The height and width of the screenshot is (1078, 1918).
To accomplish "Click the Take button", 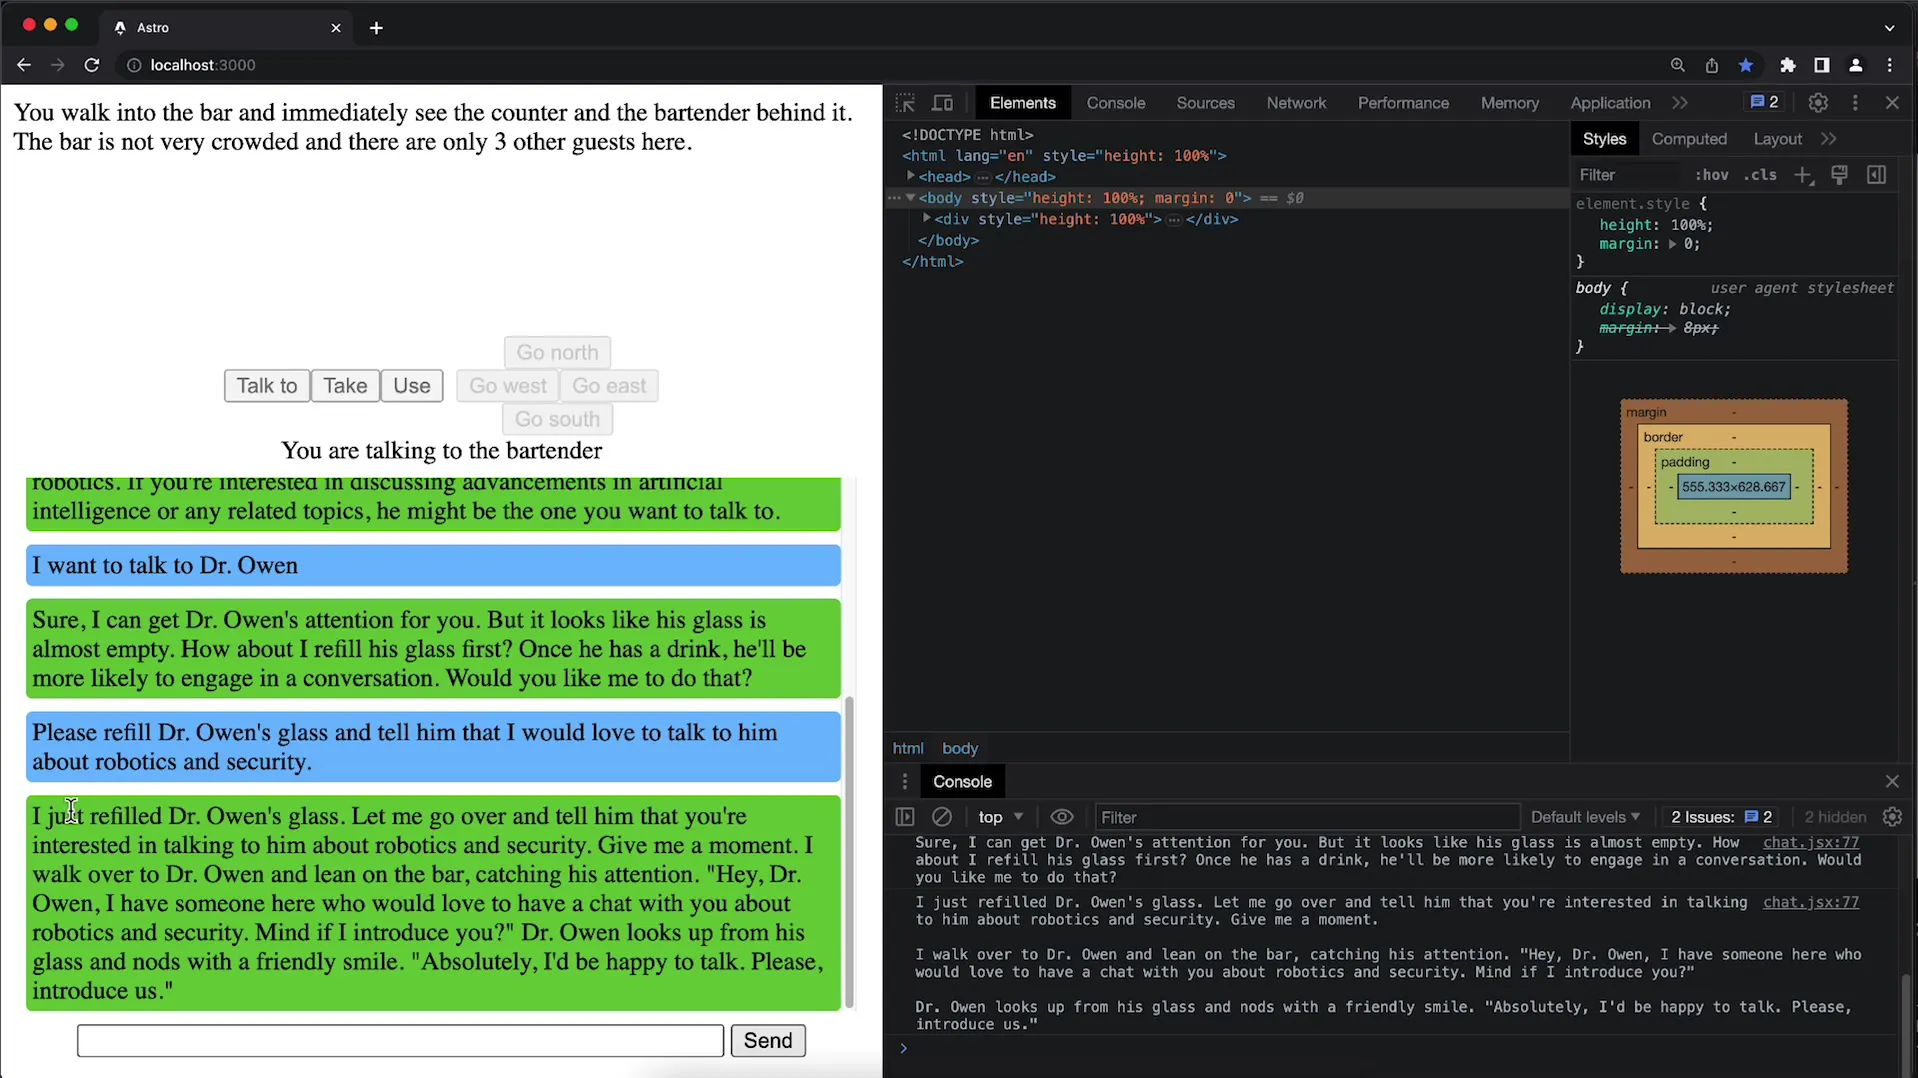I will (345, 386).
